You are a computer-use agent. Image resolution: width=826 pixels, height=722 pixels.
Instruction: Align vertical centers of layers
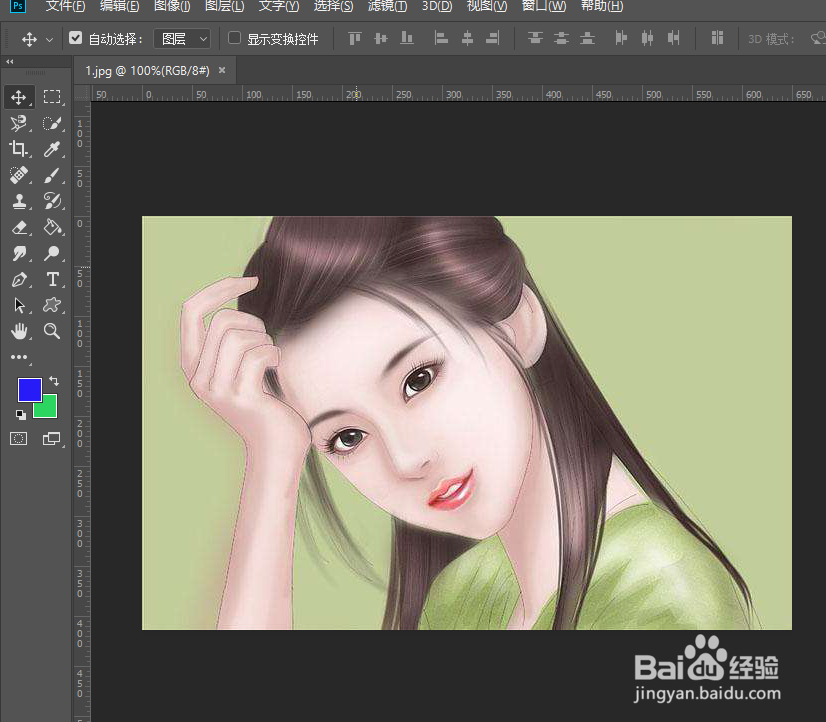coord(380,38)
